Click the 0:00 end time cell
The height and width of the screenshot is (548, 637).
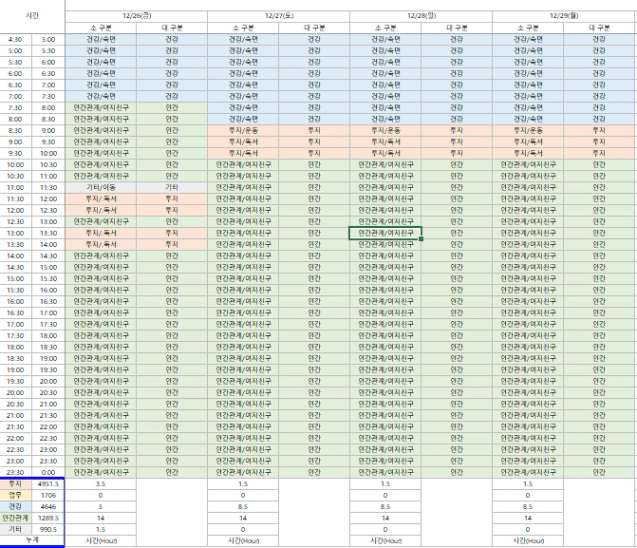click(x=49, y=474)
